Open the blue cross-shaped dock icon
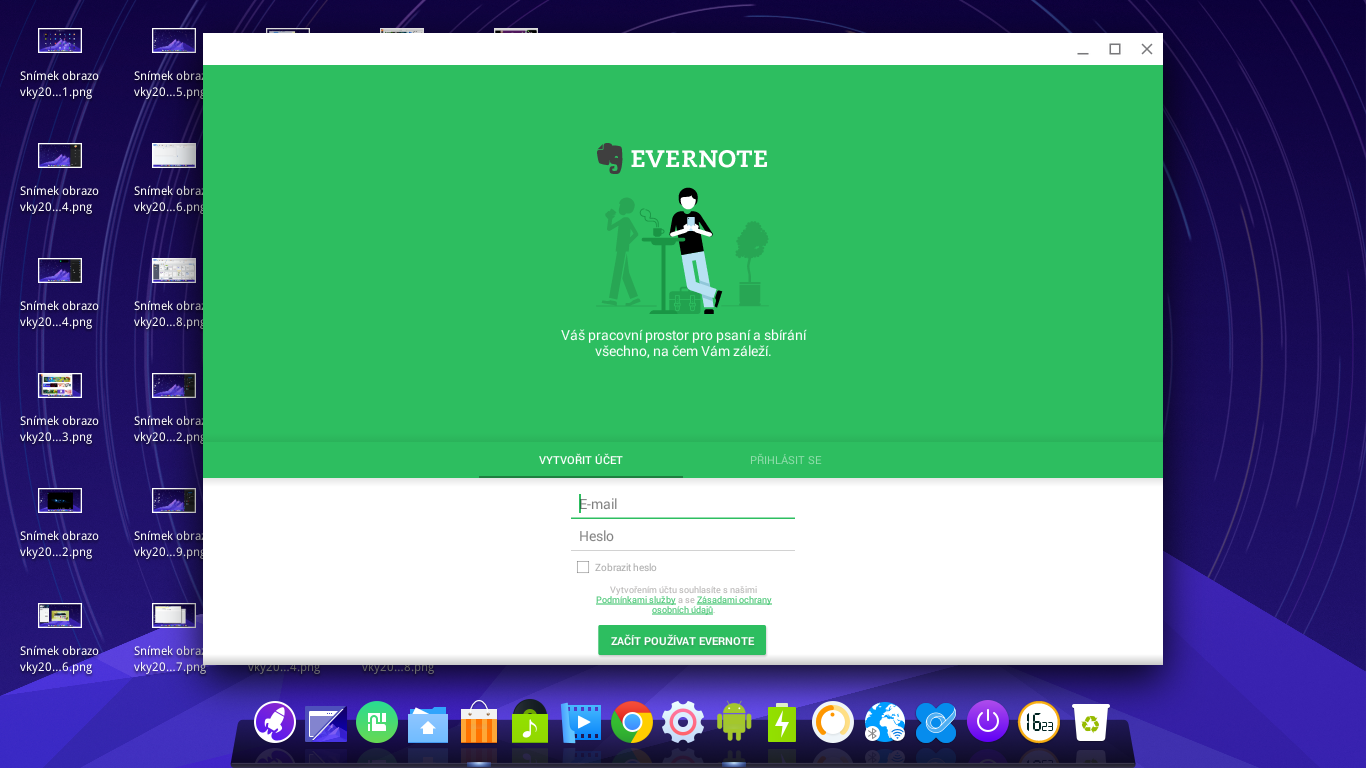1366x768 pixels. 937,722
